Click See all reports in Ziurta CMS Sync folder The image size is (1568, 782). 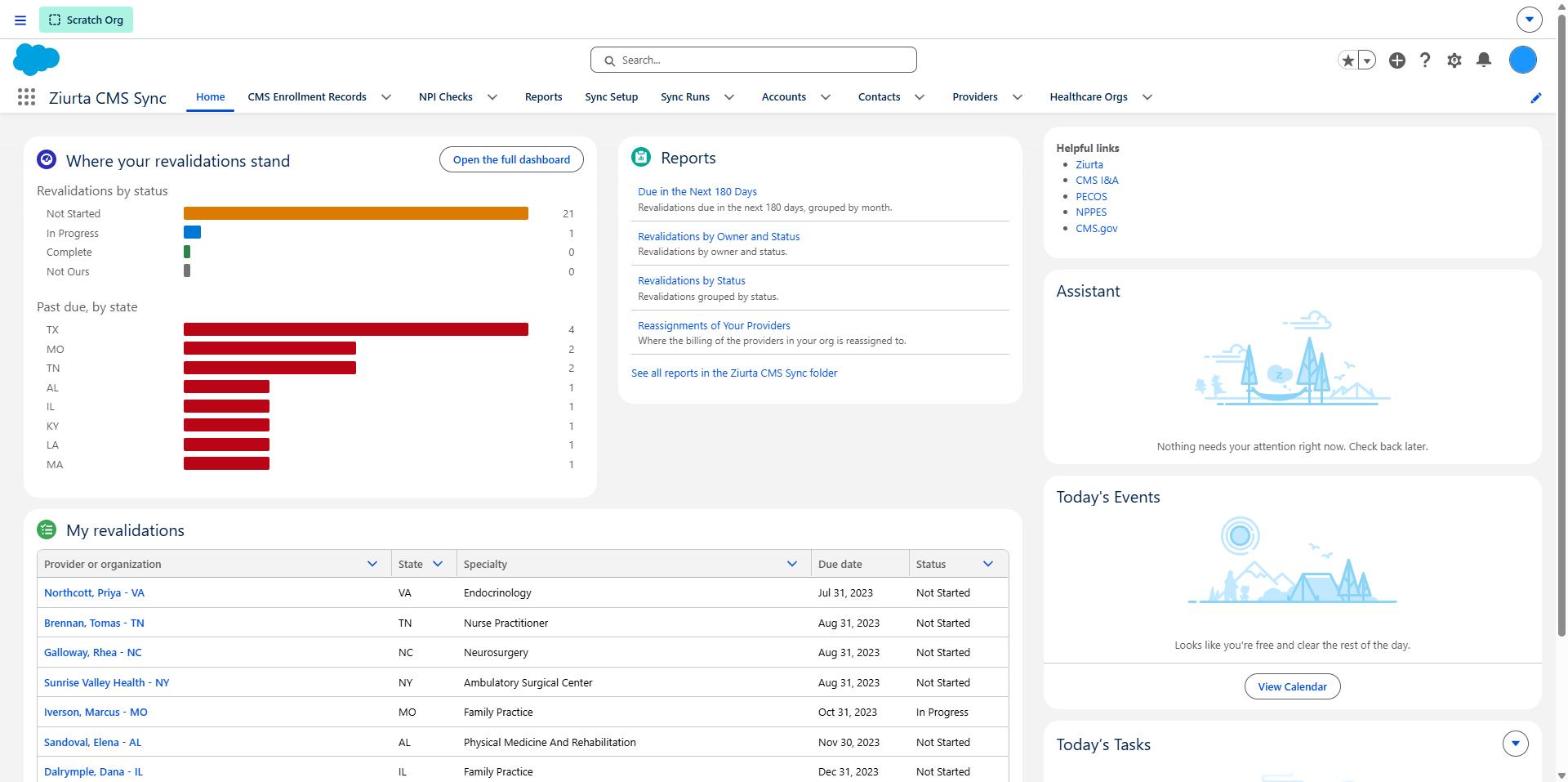734,373
